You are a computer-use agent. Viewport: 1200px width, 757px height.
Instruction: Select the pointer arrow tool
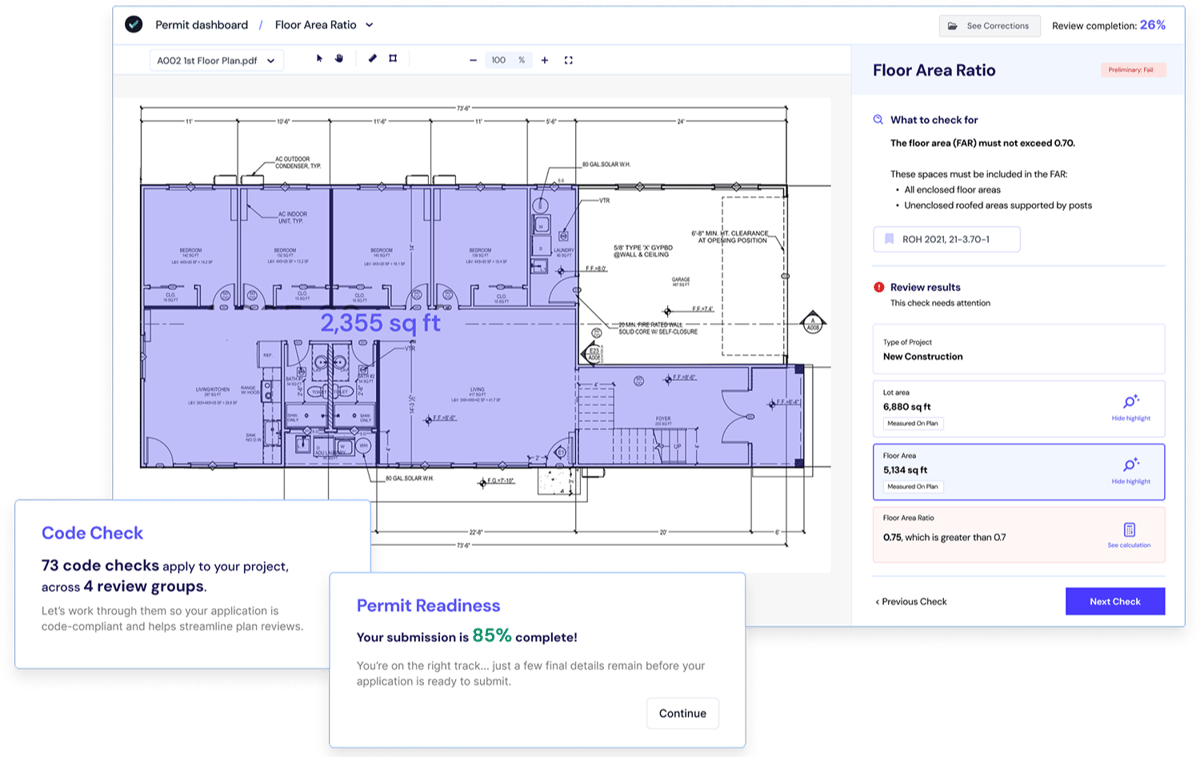pyautogui.click(x=320, y=59)
